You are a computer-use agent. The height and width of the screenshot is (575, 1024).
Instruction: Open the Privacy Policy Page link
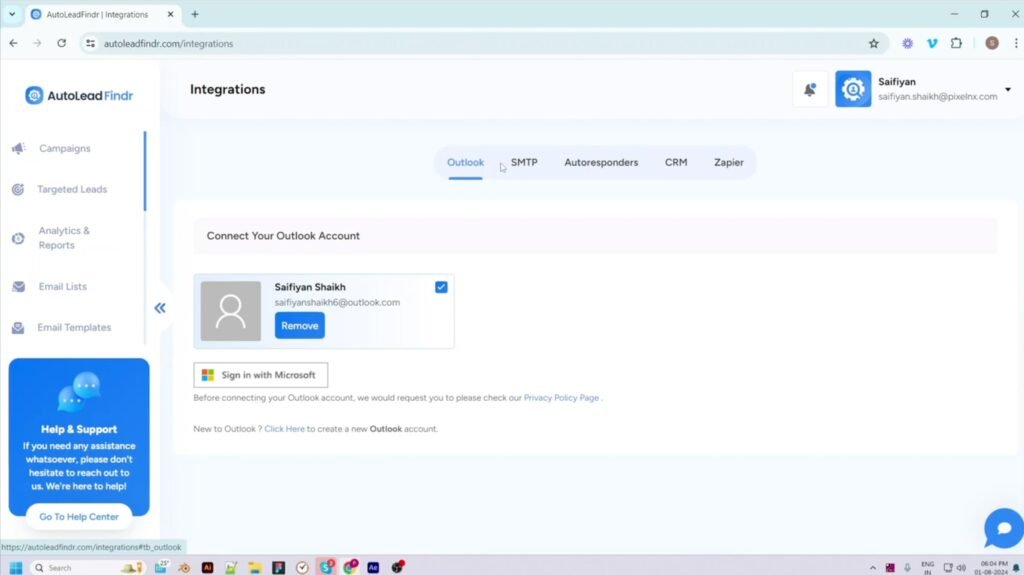point(561,397)
